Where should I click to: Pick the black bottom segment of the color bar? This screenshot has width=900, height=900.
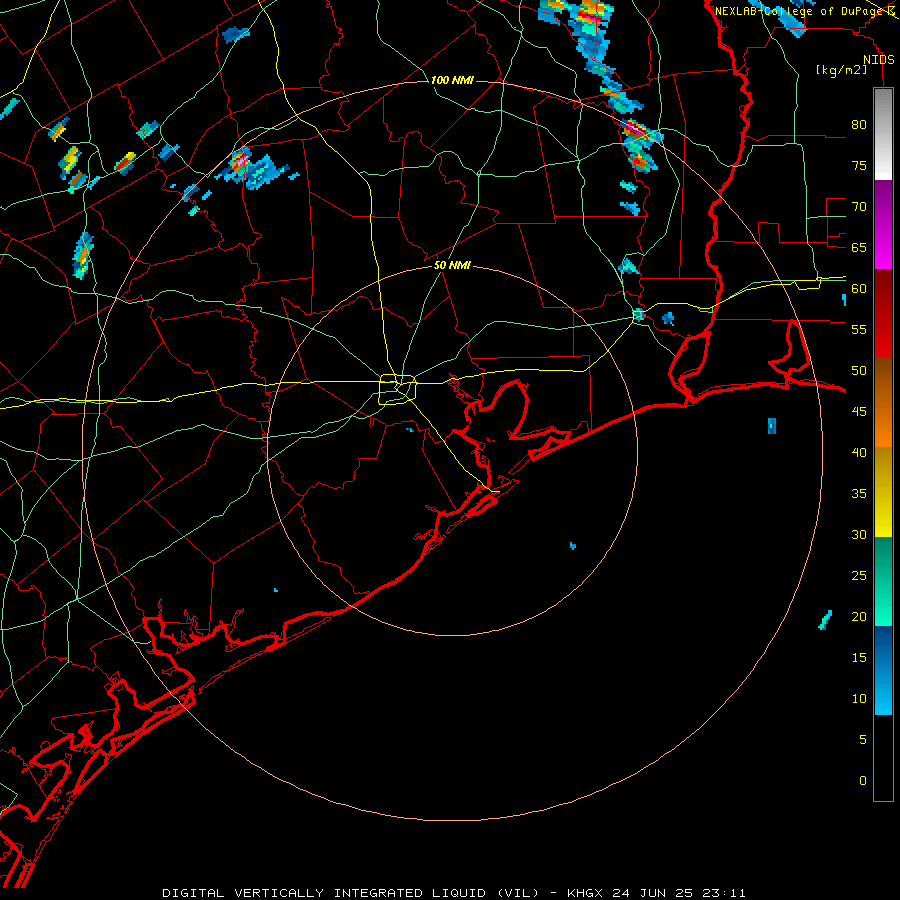(883, 758)
